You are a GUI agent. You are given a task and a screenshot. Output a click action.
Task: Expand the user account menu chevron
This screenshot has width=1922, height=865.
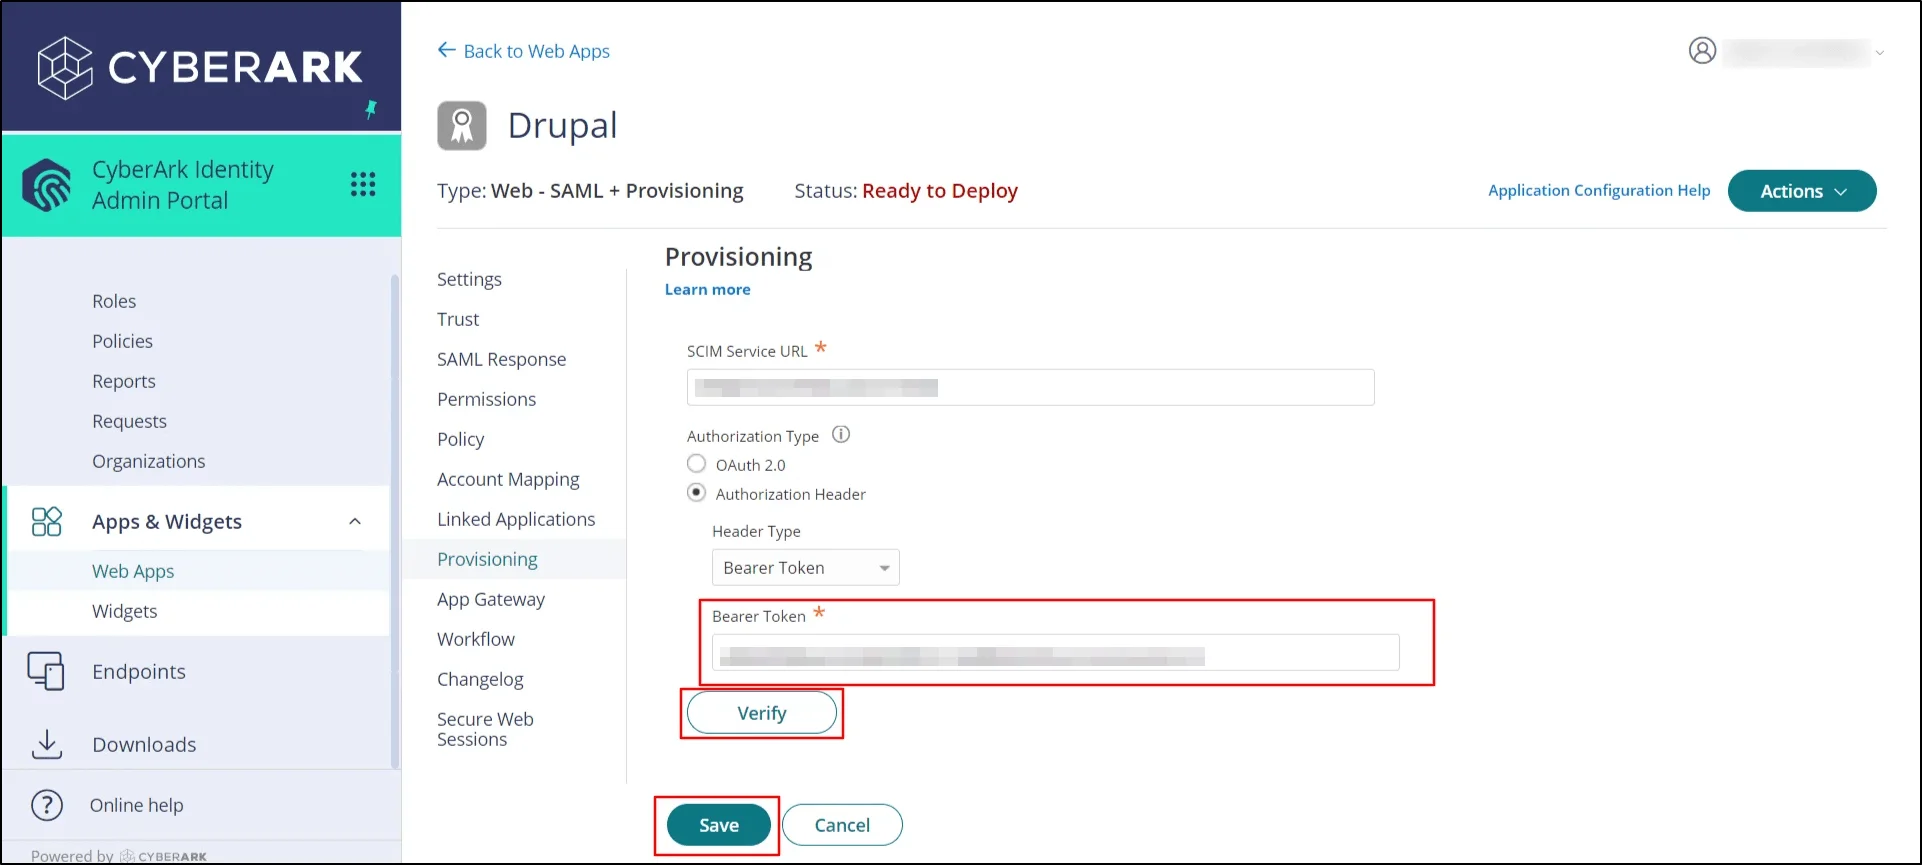click(1880, 53)
